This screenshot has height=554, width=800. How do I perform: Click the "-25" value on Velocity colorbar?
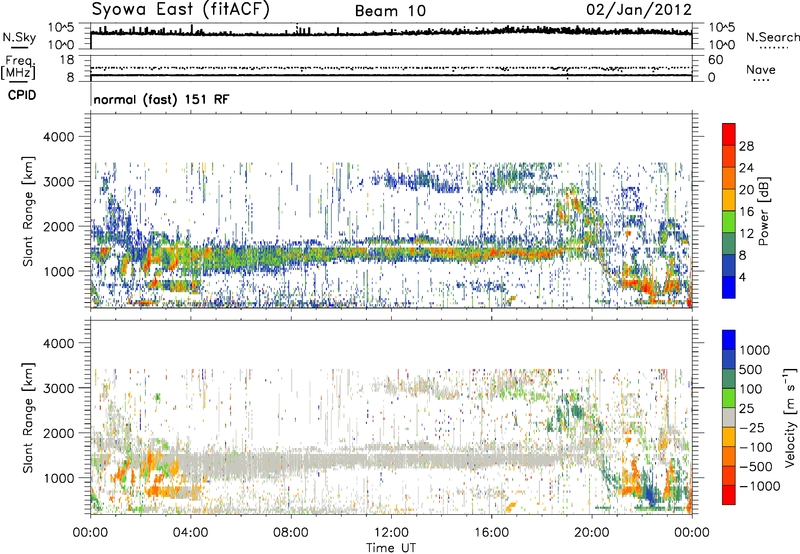754,427
